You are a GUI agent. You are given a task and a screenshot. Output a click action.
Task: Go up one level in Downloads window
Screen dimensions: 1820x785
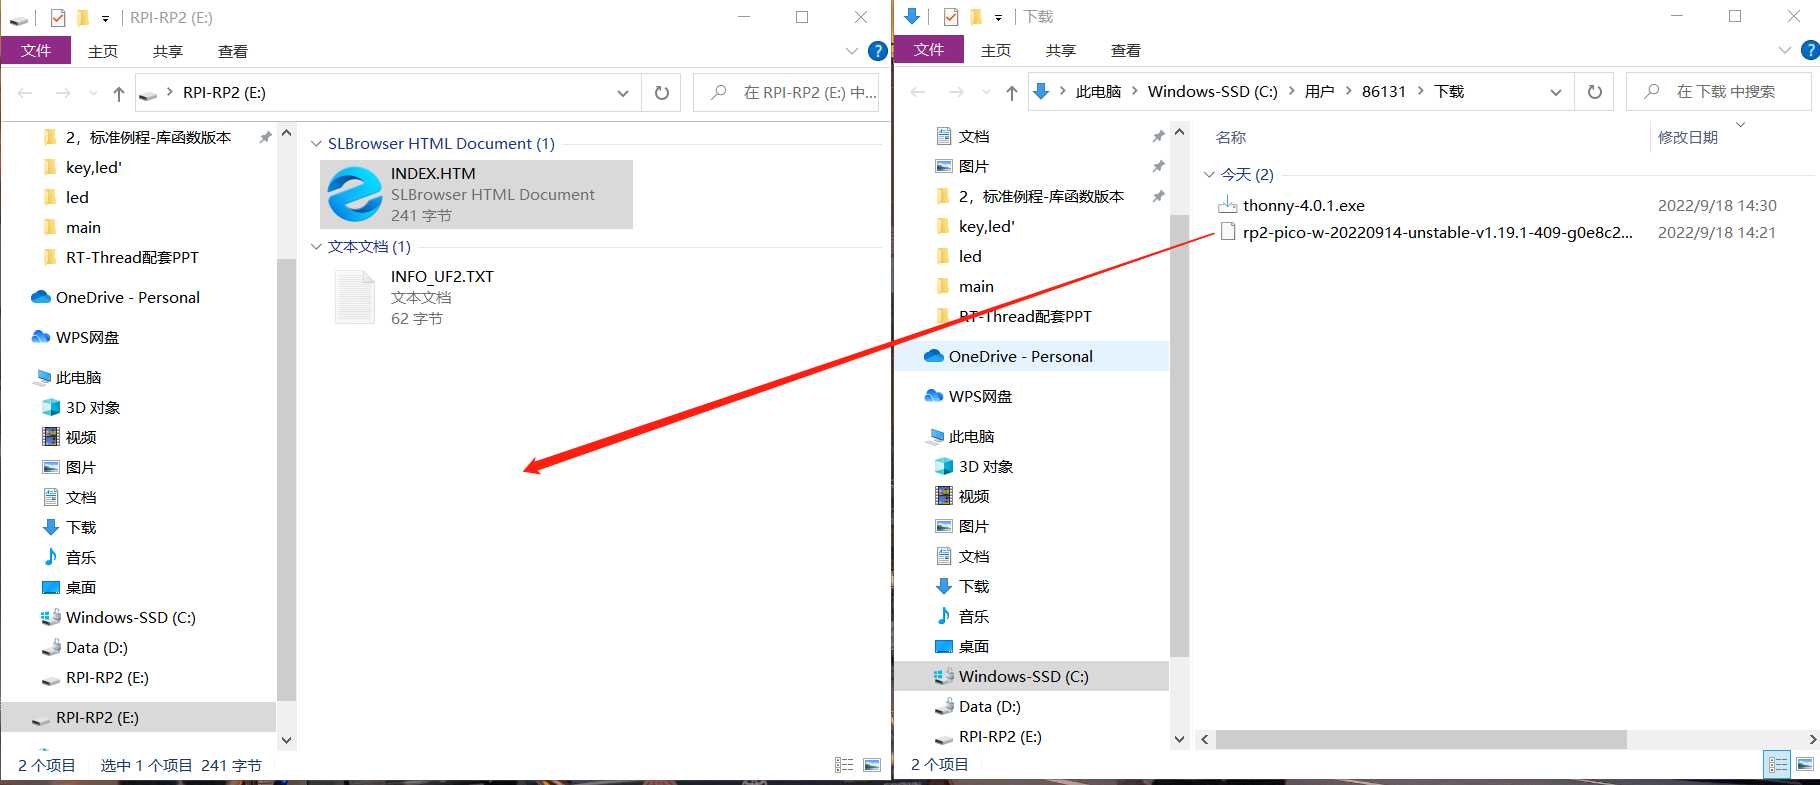[1012, 92]
